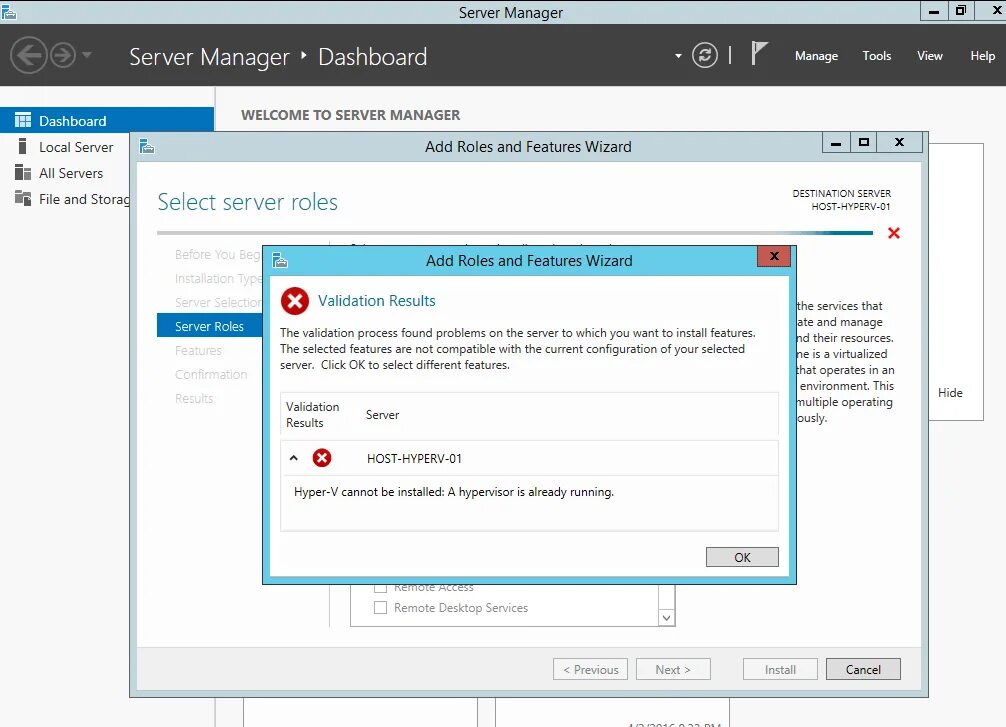
Task: Click the Validation Results column header
Action: (x=312, y=415)
